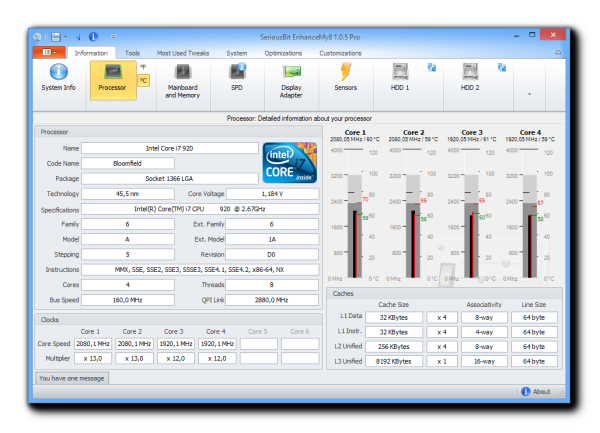
Task: Click the blue info icon in the title bar
Action: pos(93,37)
